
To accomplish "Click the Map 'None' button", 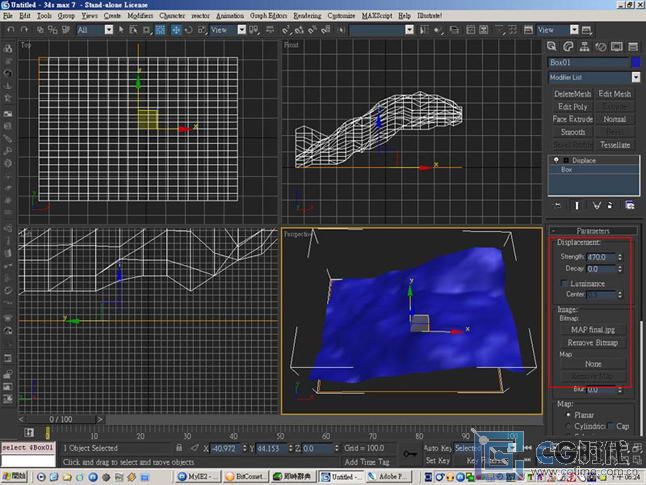I will (592, 364).
